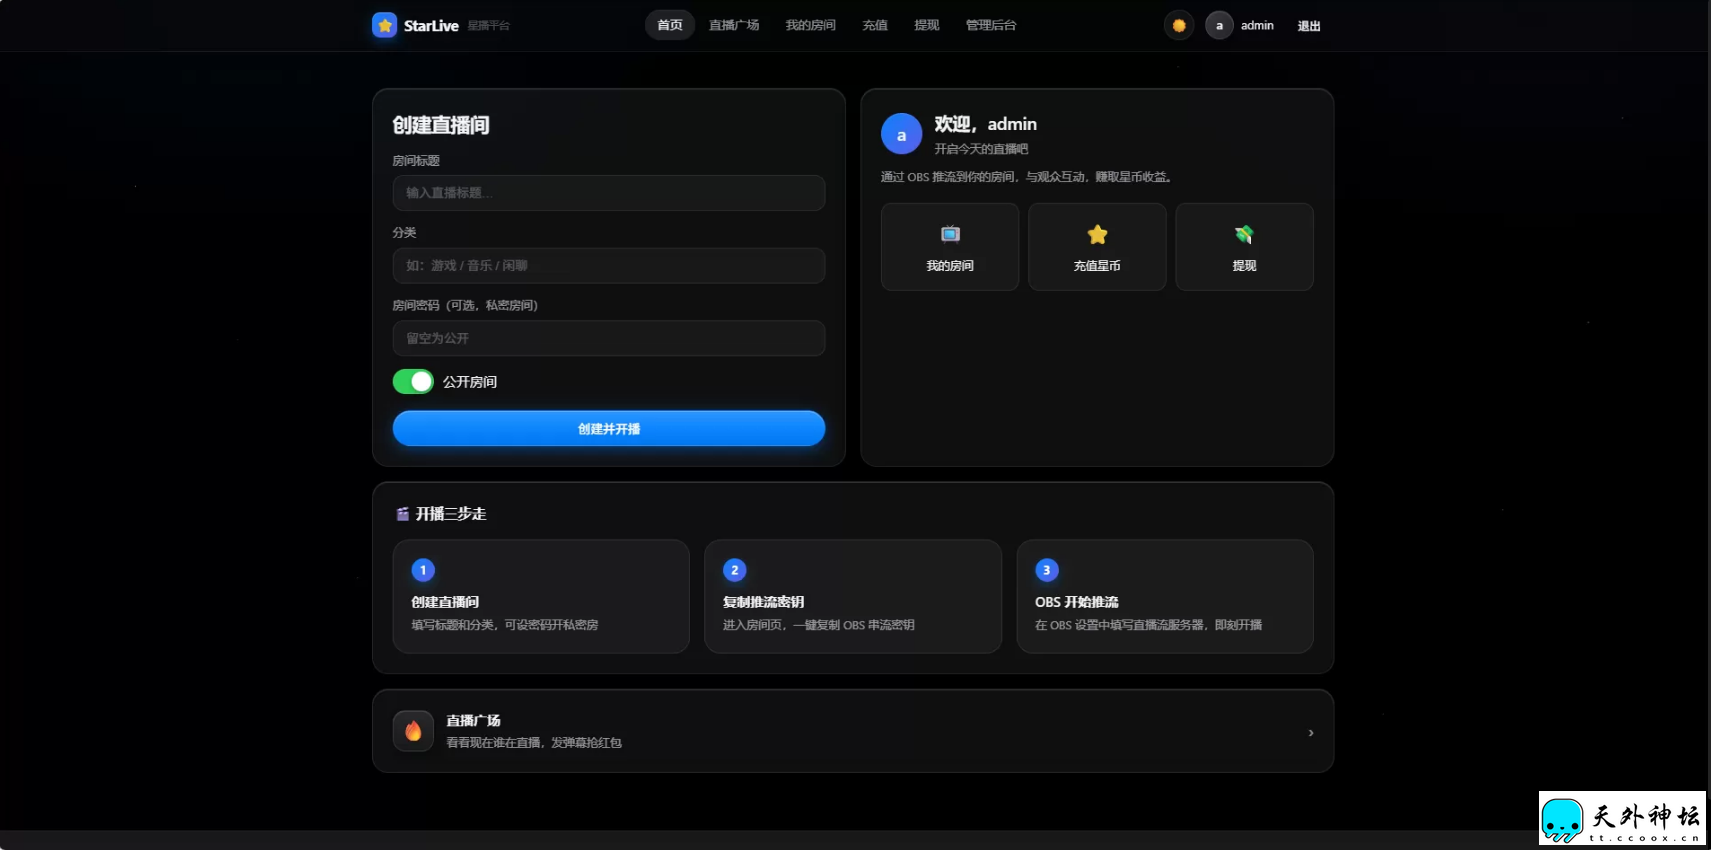The height and width of the screenshot is (850, 1711).
Task: Click the 退出 logout link
Action: pyautogui.click(x=1309, y=26)
